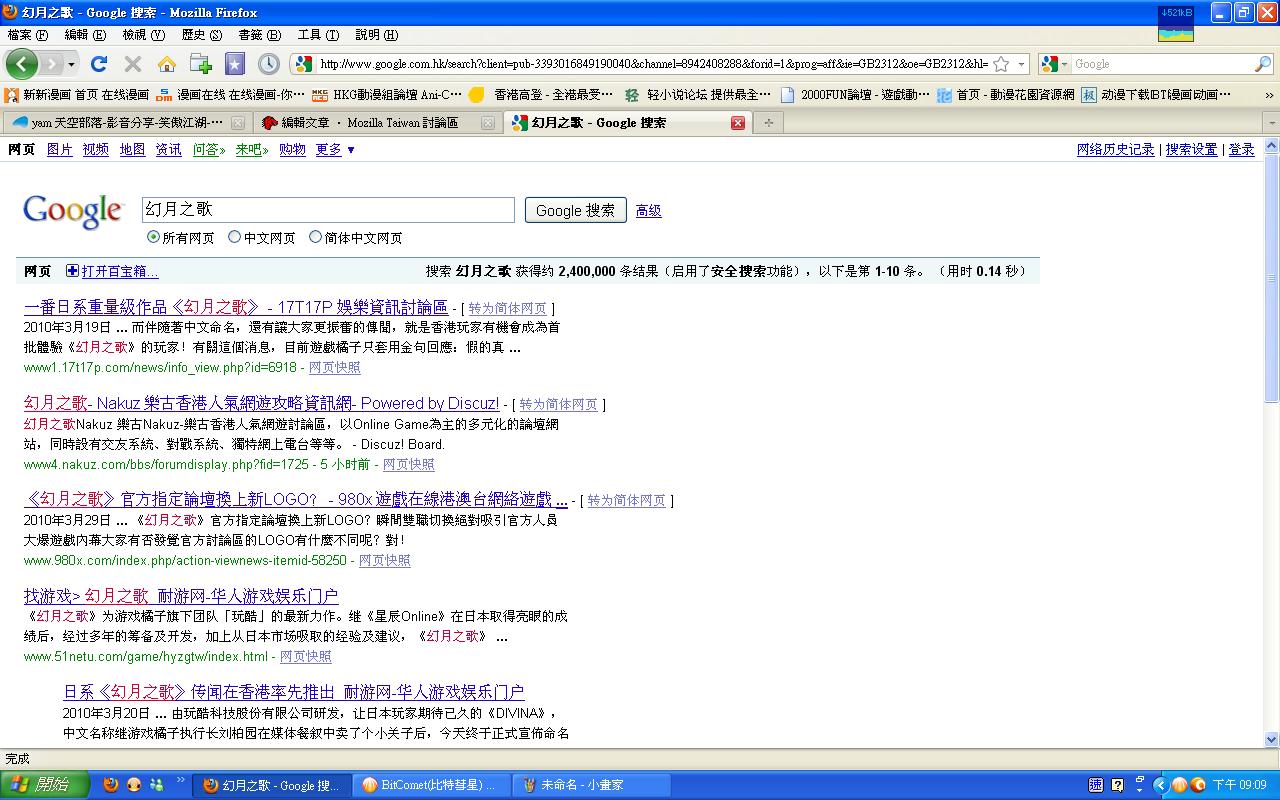The width and height of the screenshot is (1280, 800).
Task: Select the 简体中文网页 radio button
Action: (x=315, y=237)
